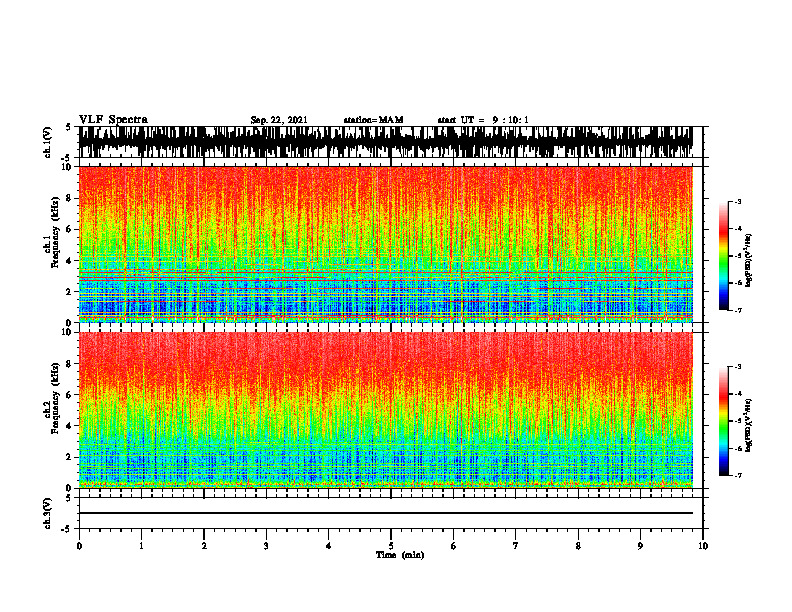The width and height of the screenshot is (792, 612).
Task: Click the time axis tick label "0"
Action: coord(79,546)
